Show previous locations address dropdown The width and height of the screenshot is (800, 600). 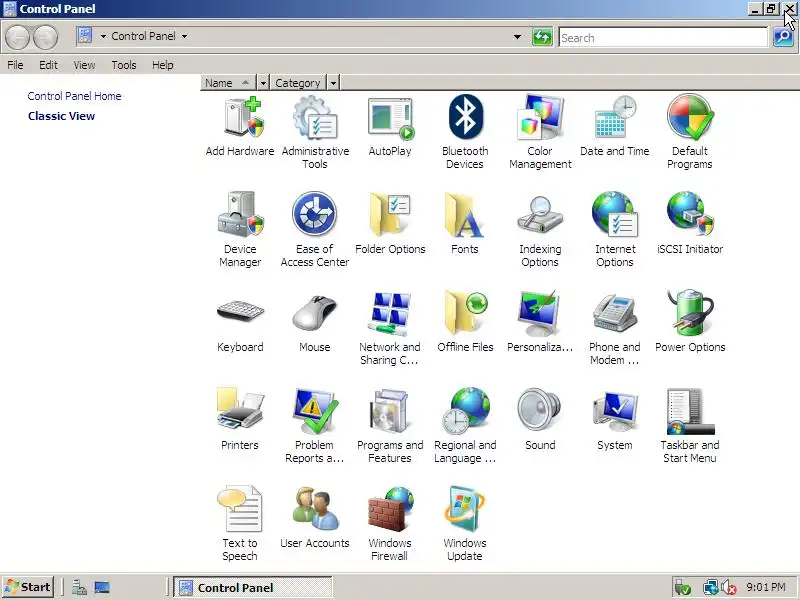(517, 37)
